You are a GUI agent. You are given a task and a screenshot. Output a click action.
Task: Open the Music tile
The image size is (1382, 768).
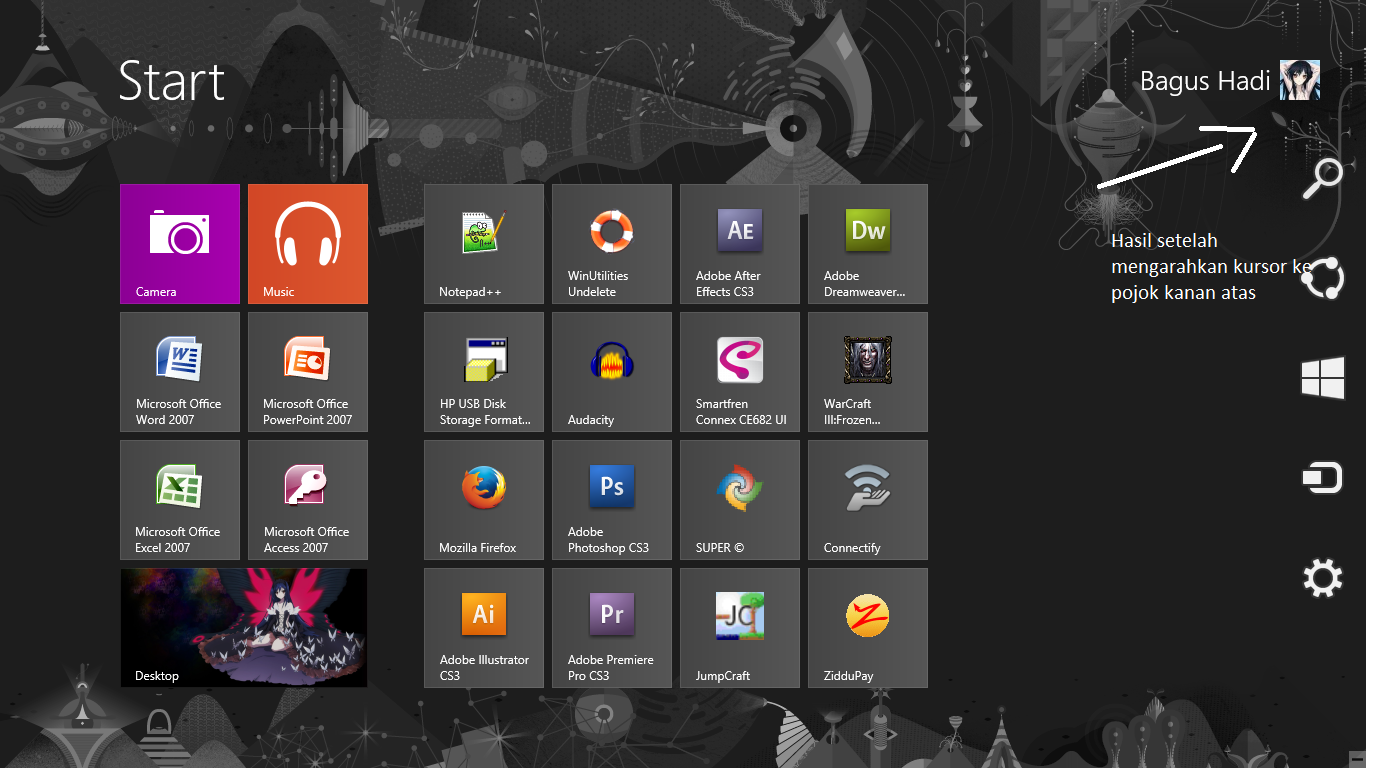tap(307, 244)
